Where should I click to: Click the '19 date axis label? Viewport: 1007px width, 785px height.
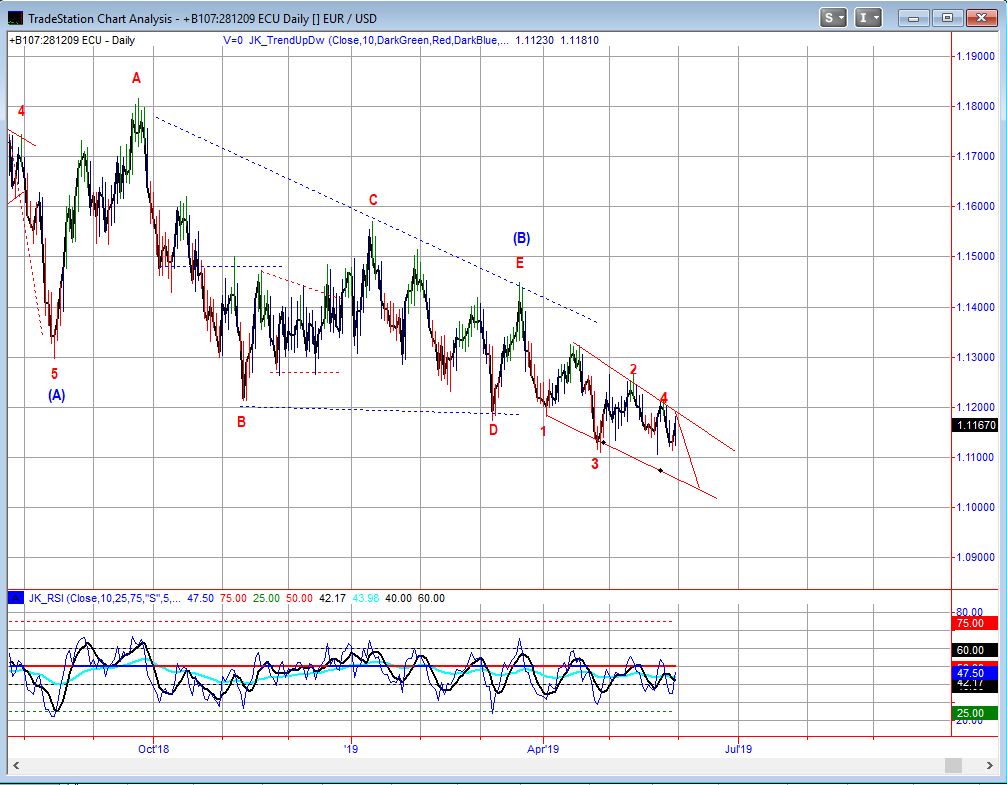pyautogui.click(x=351, y=749)
